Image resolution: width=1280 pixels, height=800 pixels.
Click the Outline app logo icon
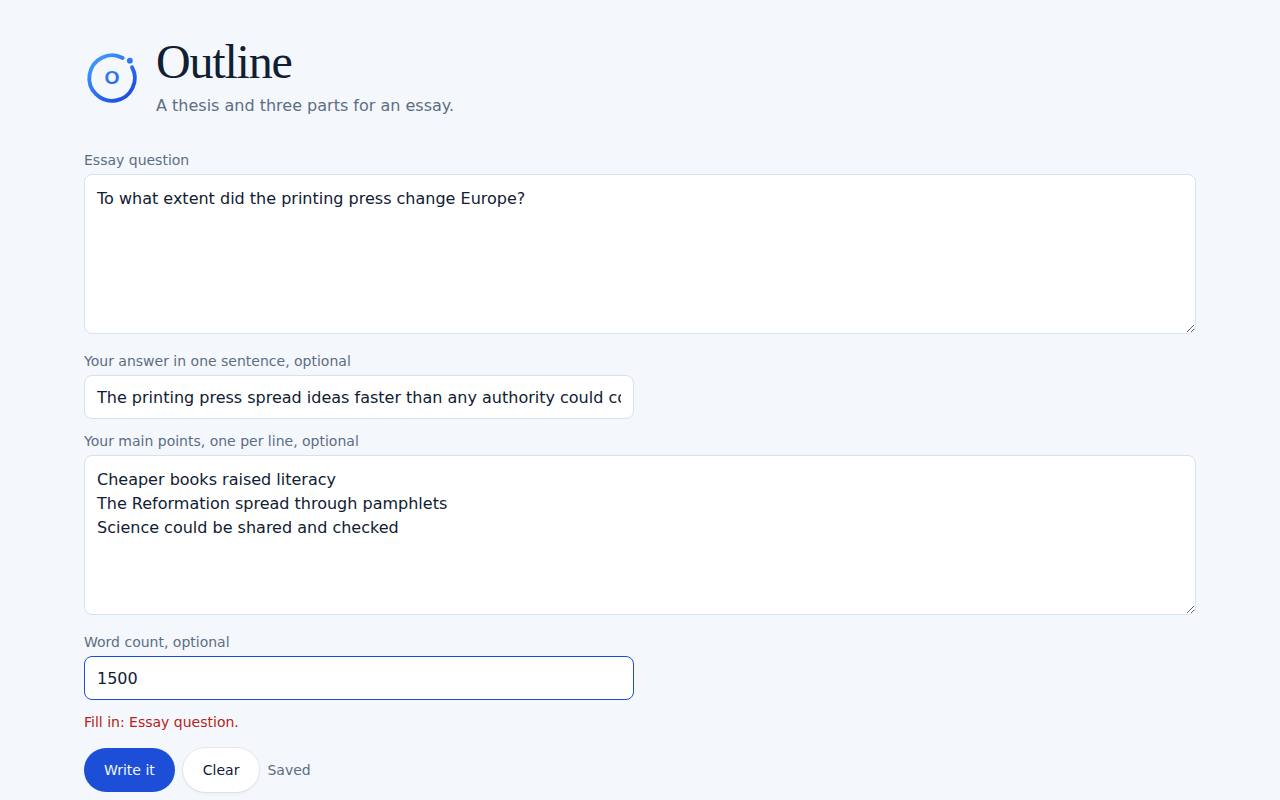[112, 77]
